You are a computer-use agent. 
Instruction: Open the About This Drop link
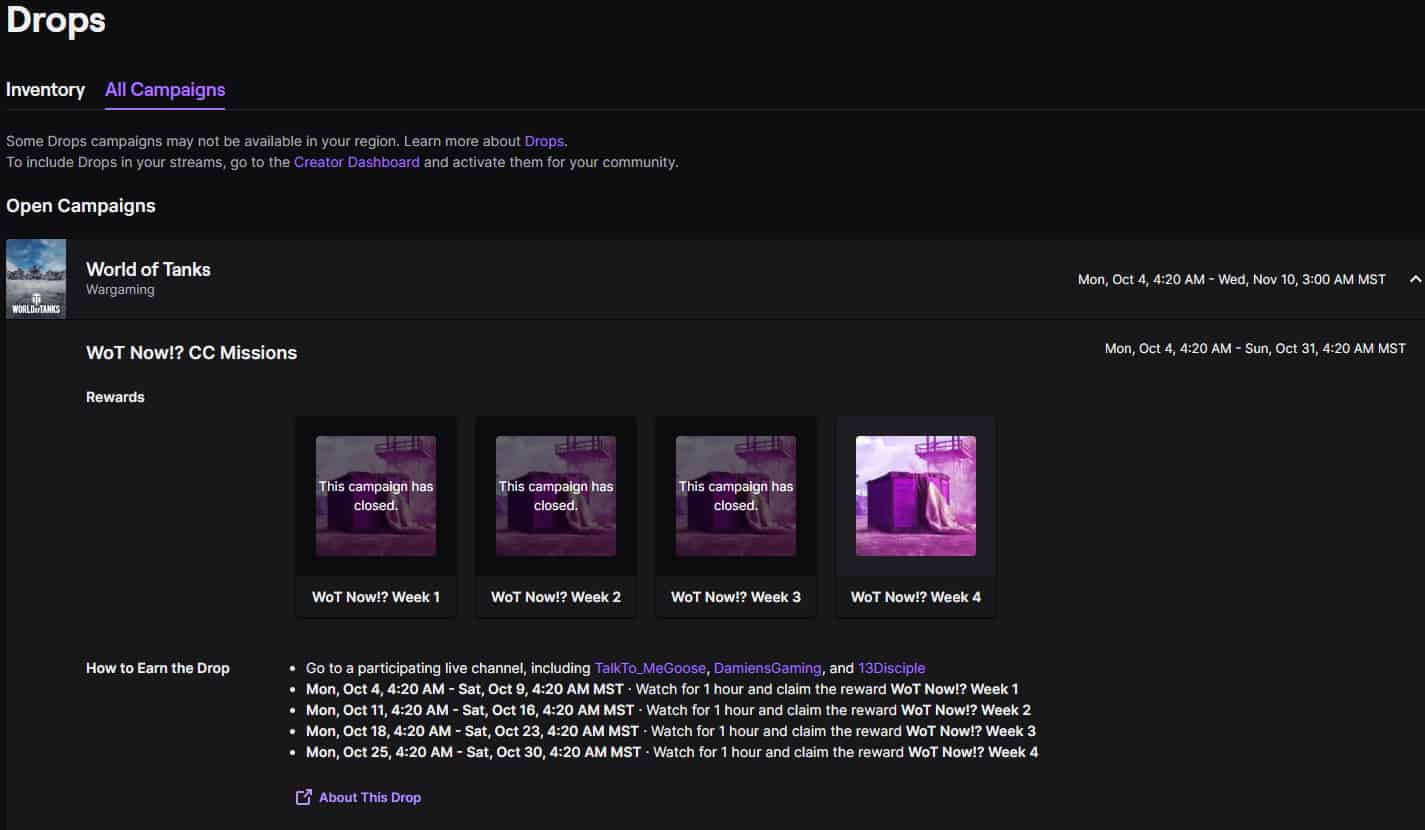[370, 797]
